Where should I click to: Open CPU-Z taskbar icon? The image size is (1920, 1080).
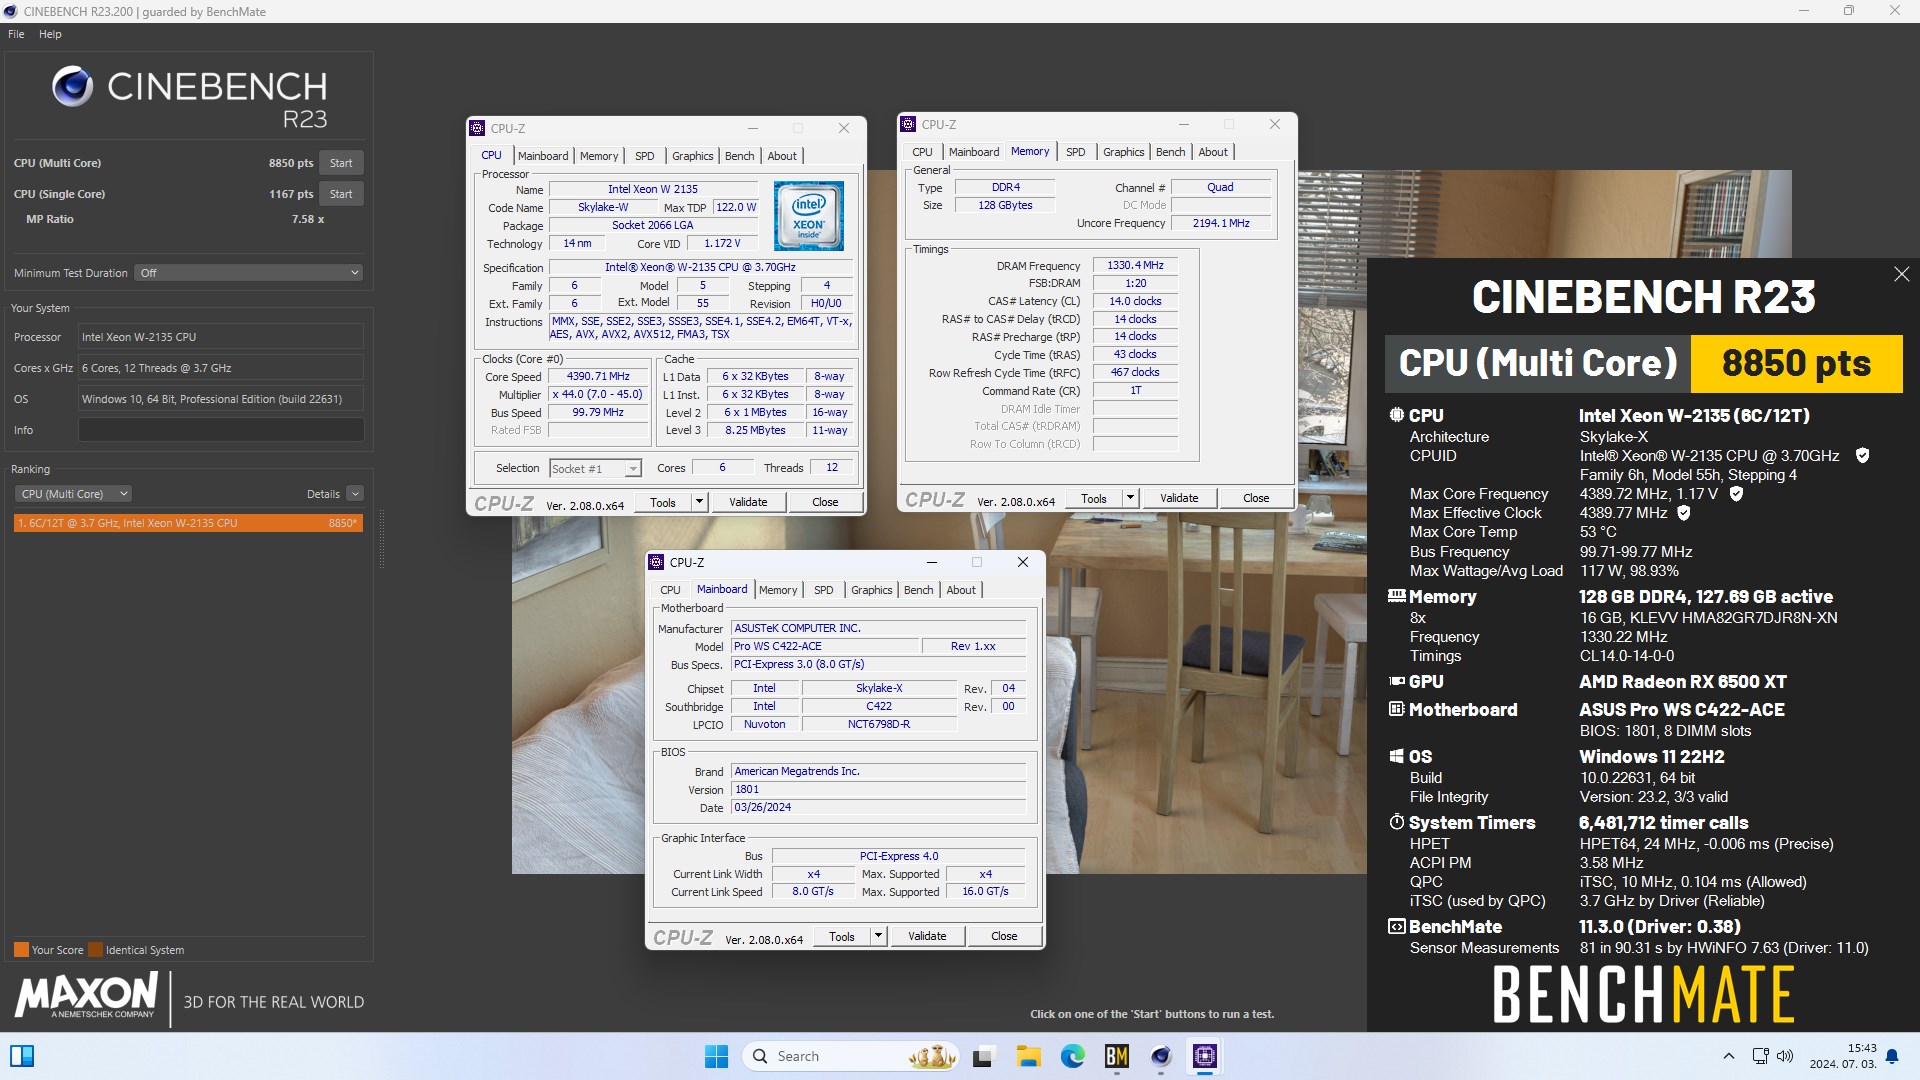tap(1204, 1056)
